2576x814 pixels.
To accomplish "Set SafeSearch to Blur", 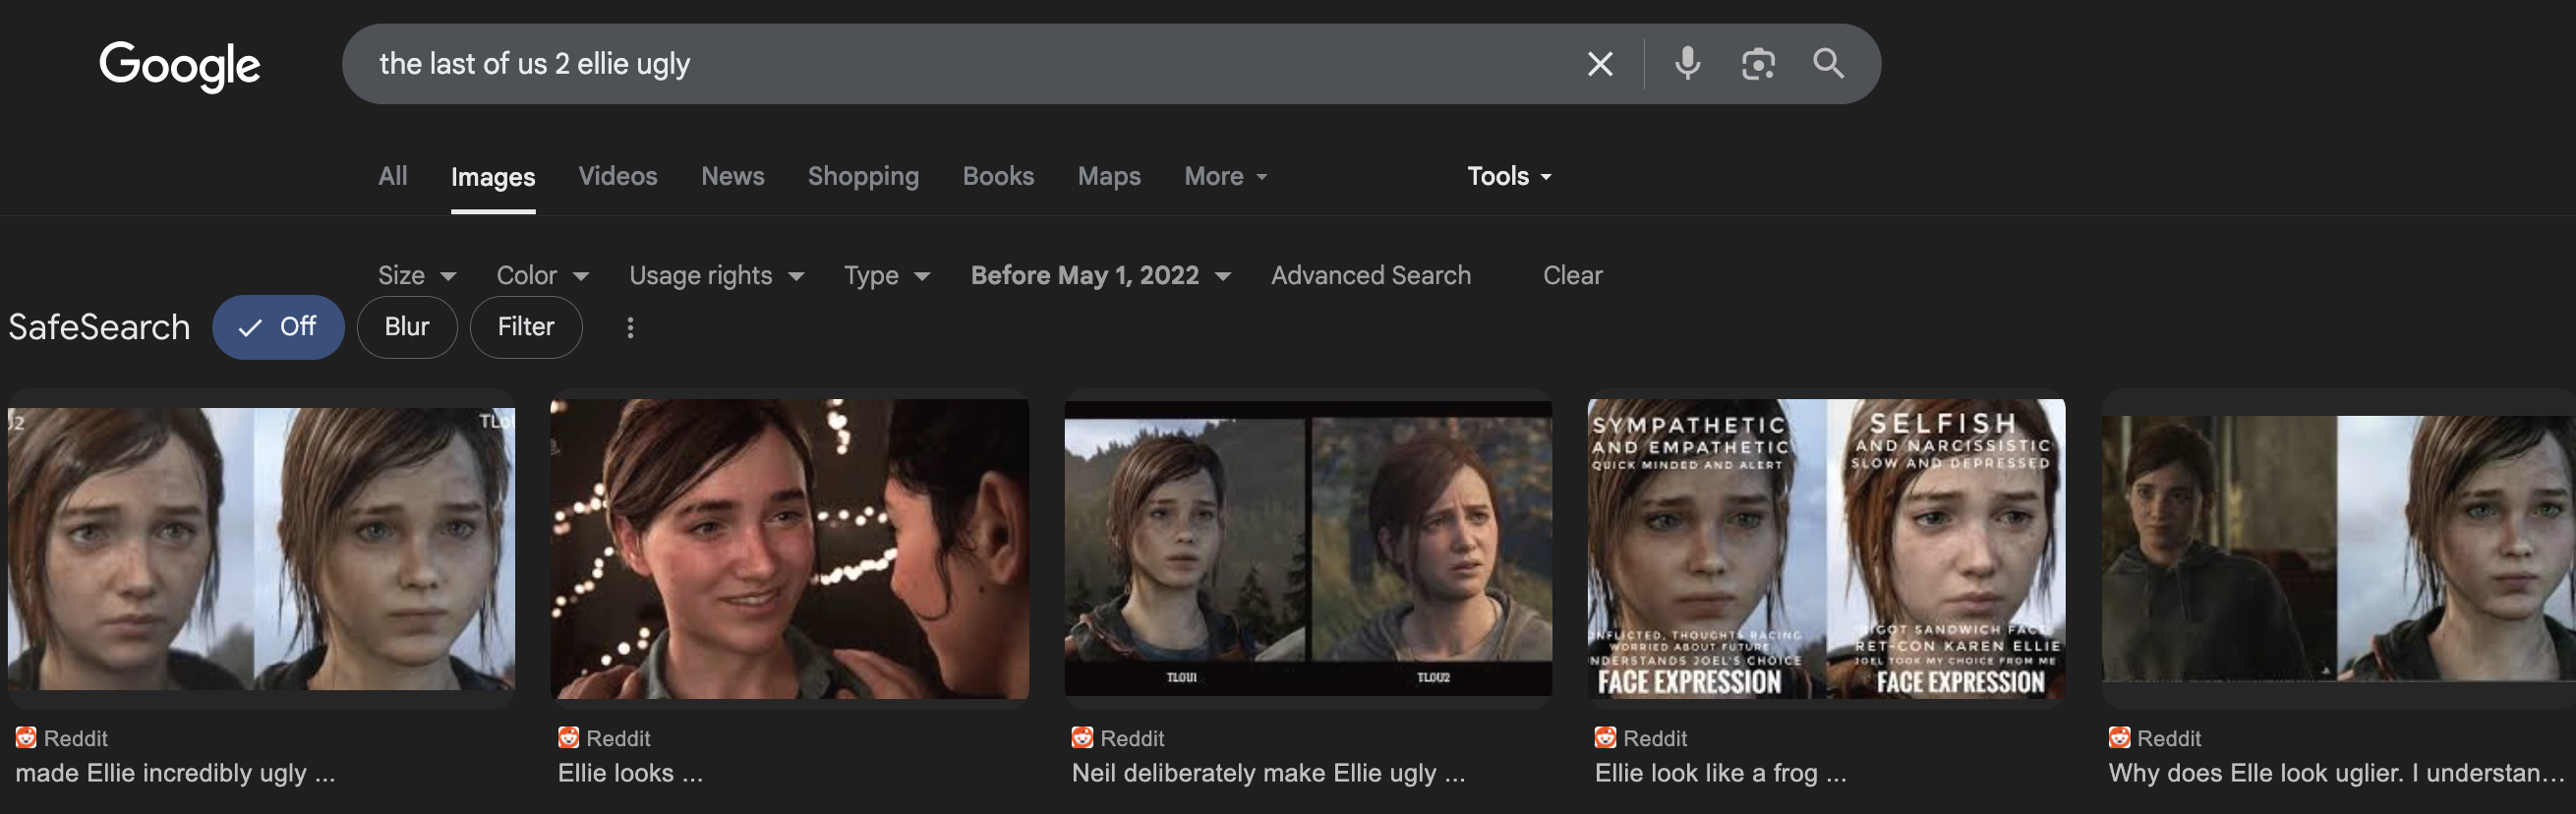I will click(407, 327).
